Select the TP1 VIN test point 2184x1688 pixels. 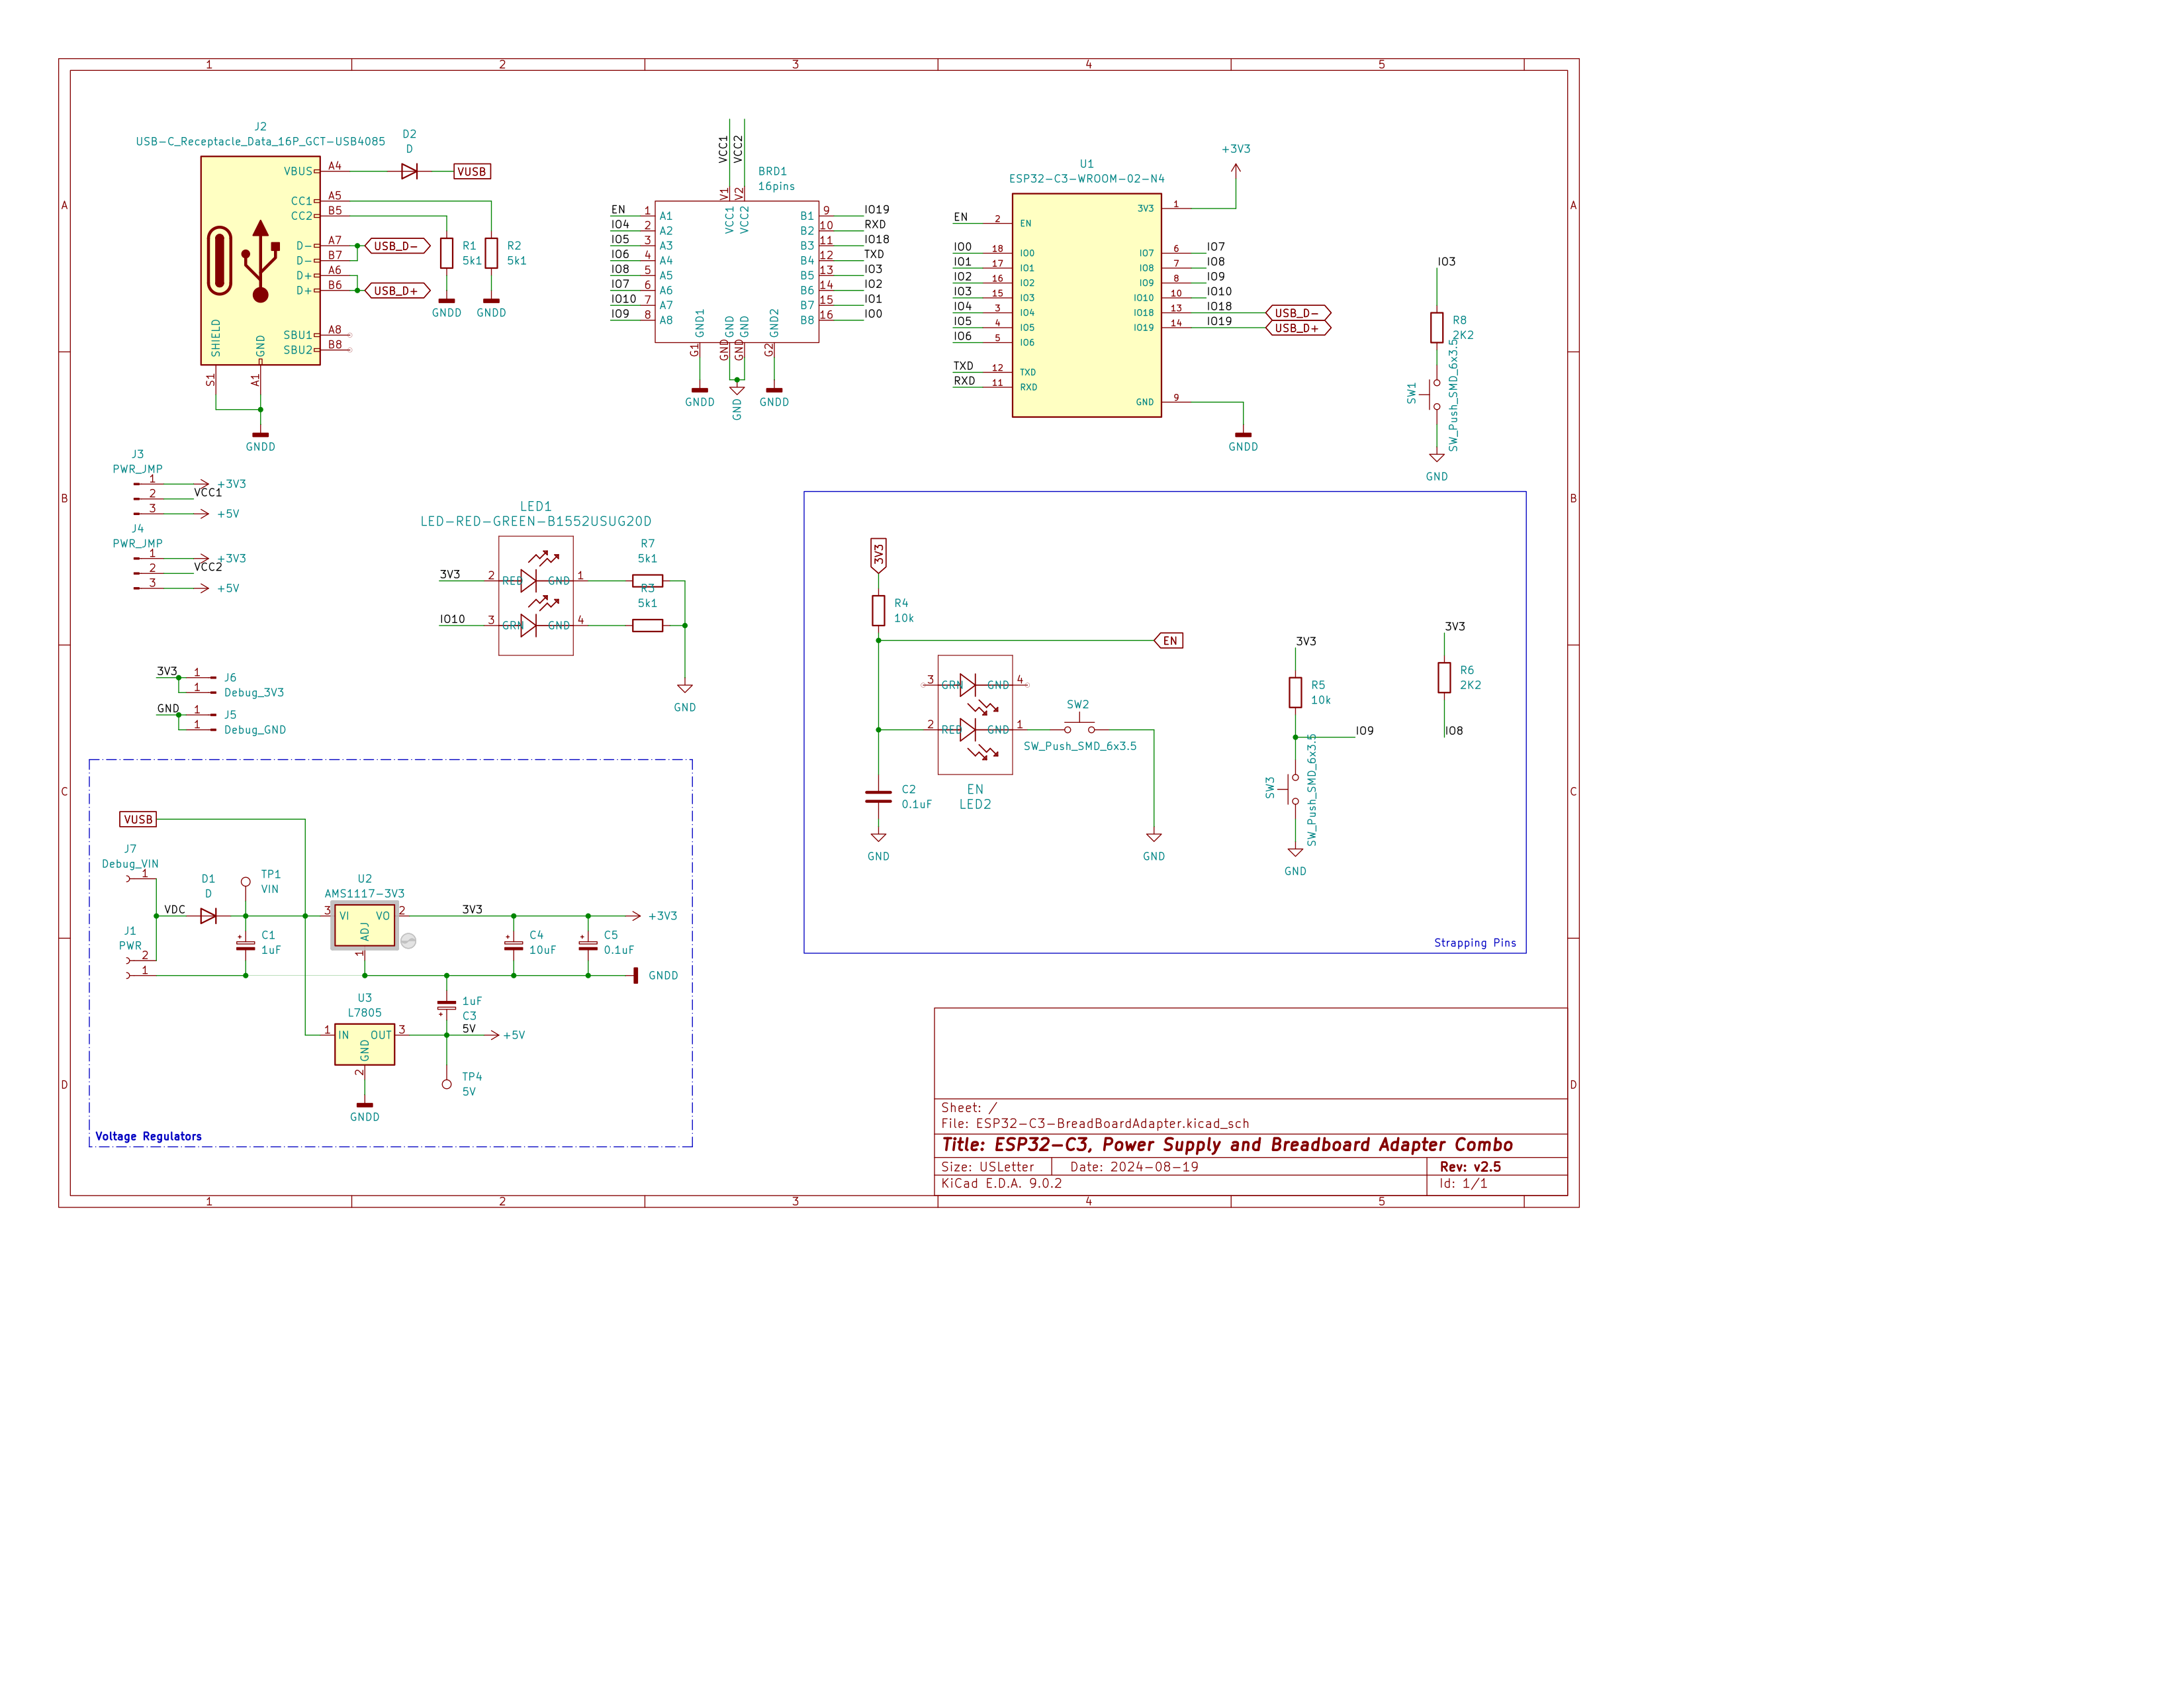tap(246, 882)
